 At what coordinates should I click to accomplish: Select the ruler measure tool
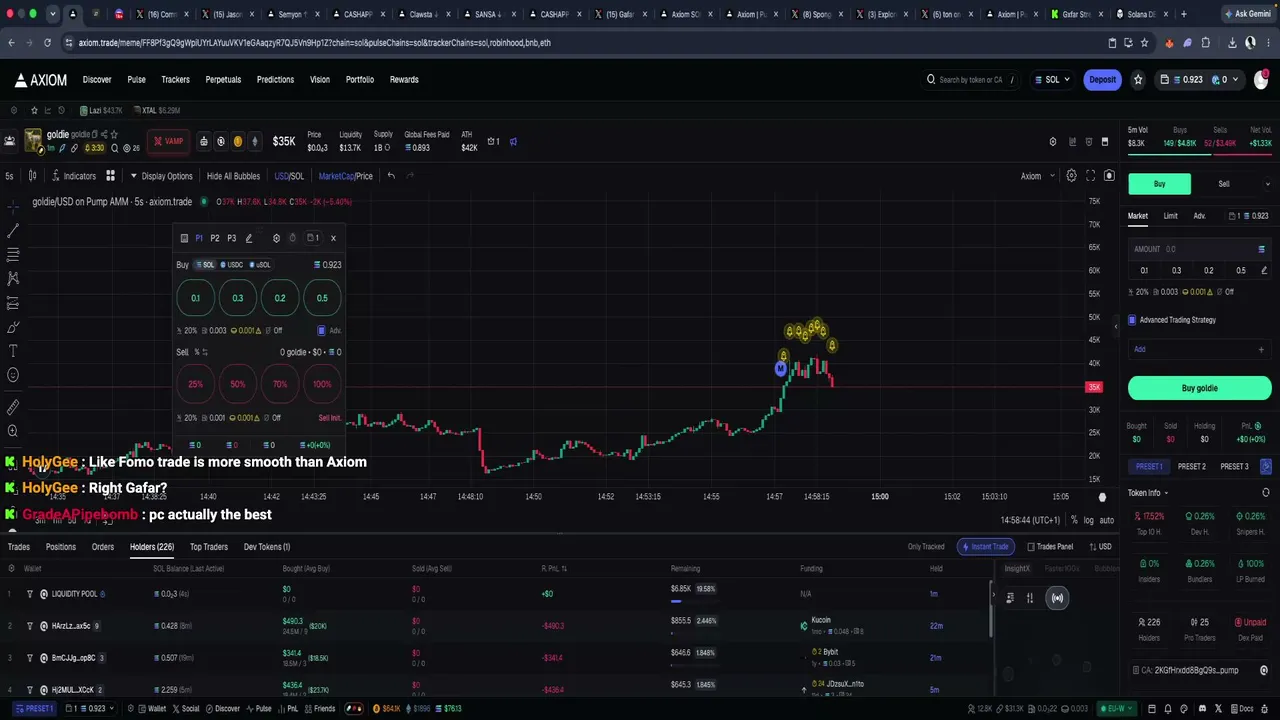point(13,407)
